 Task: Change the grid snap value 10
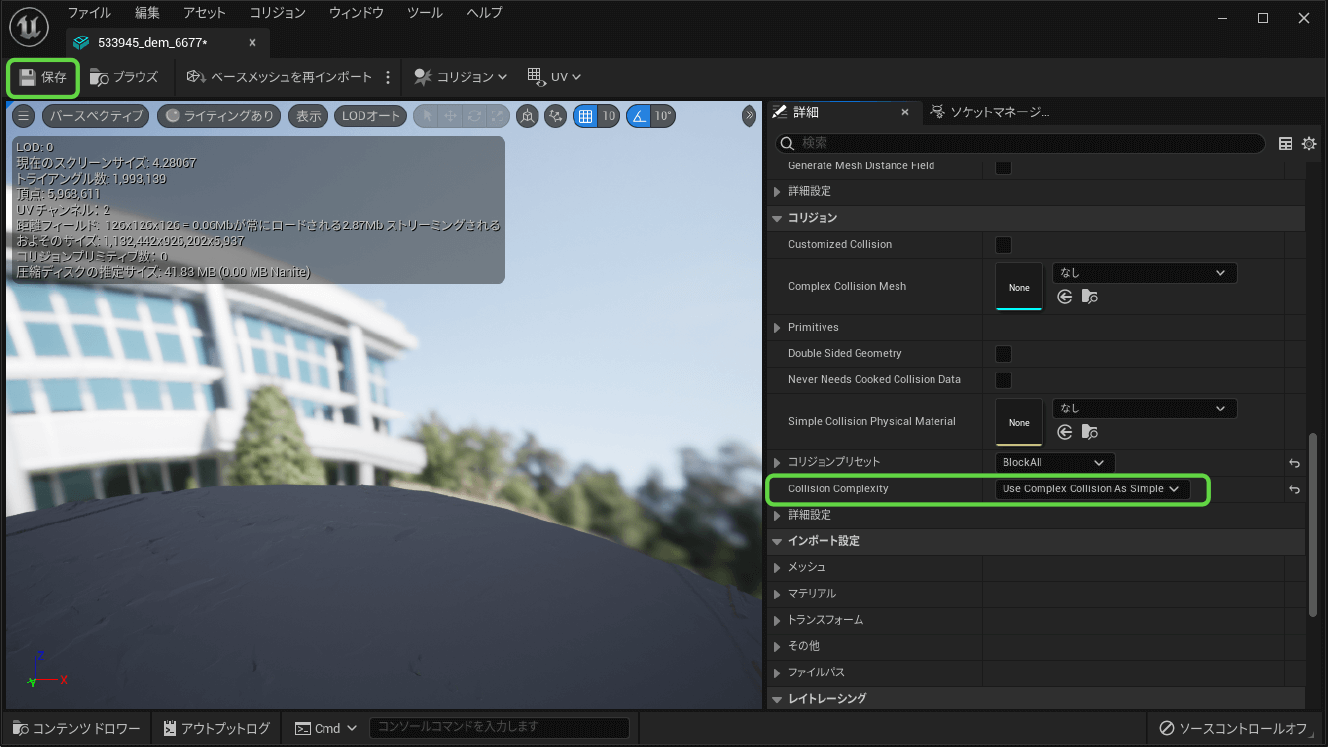point(609,116)
